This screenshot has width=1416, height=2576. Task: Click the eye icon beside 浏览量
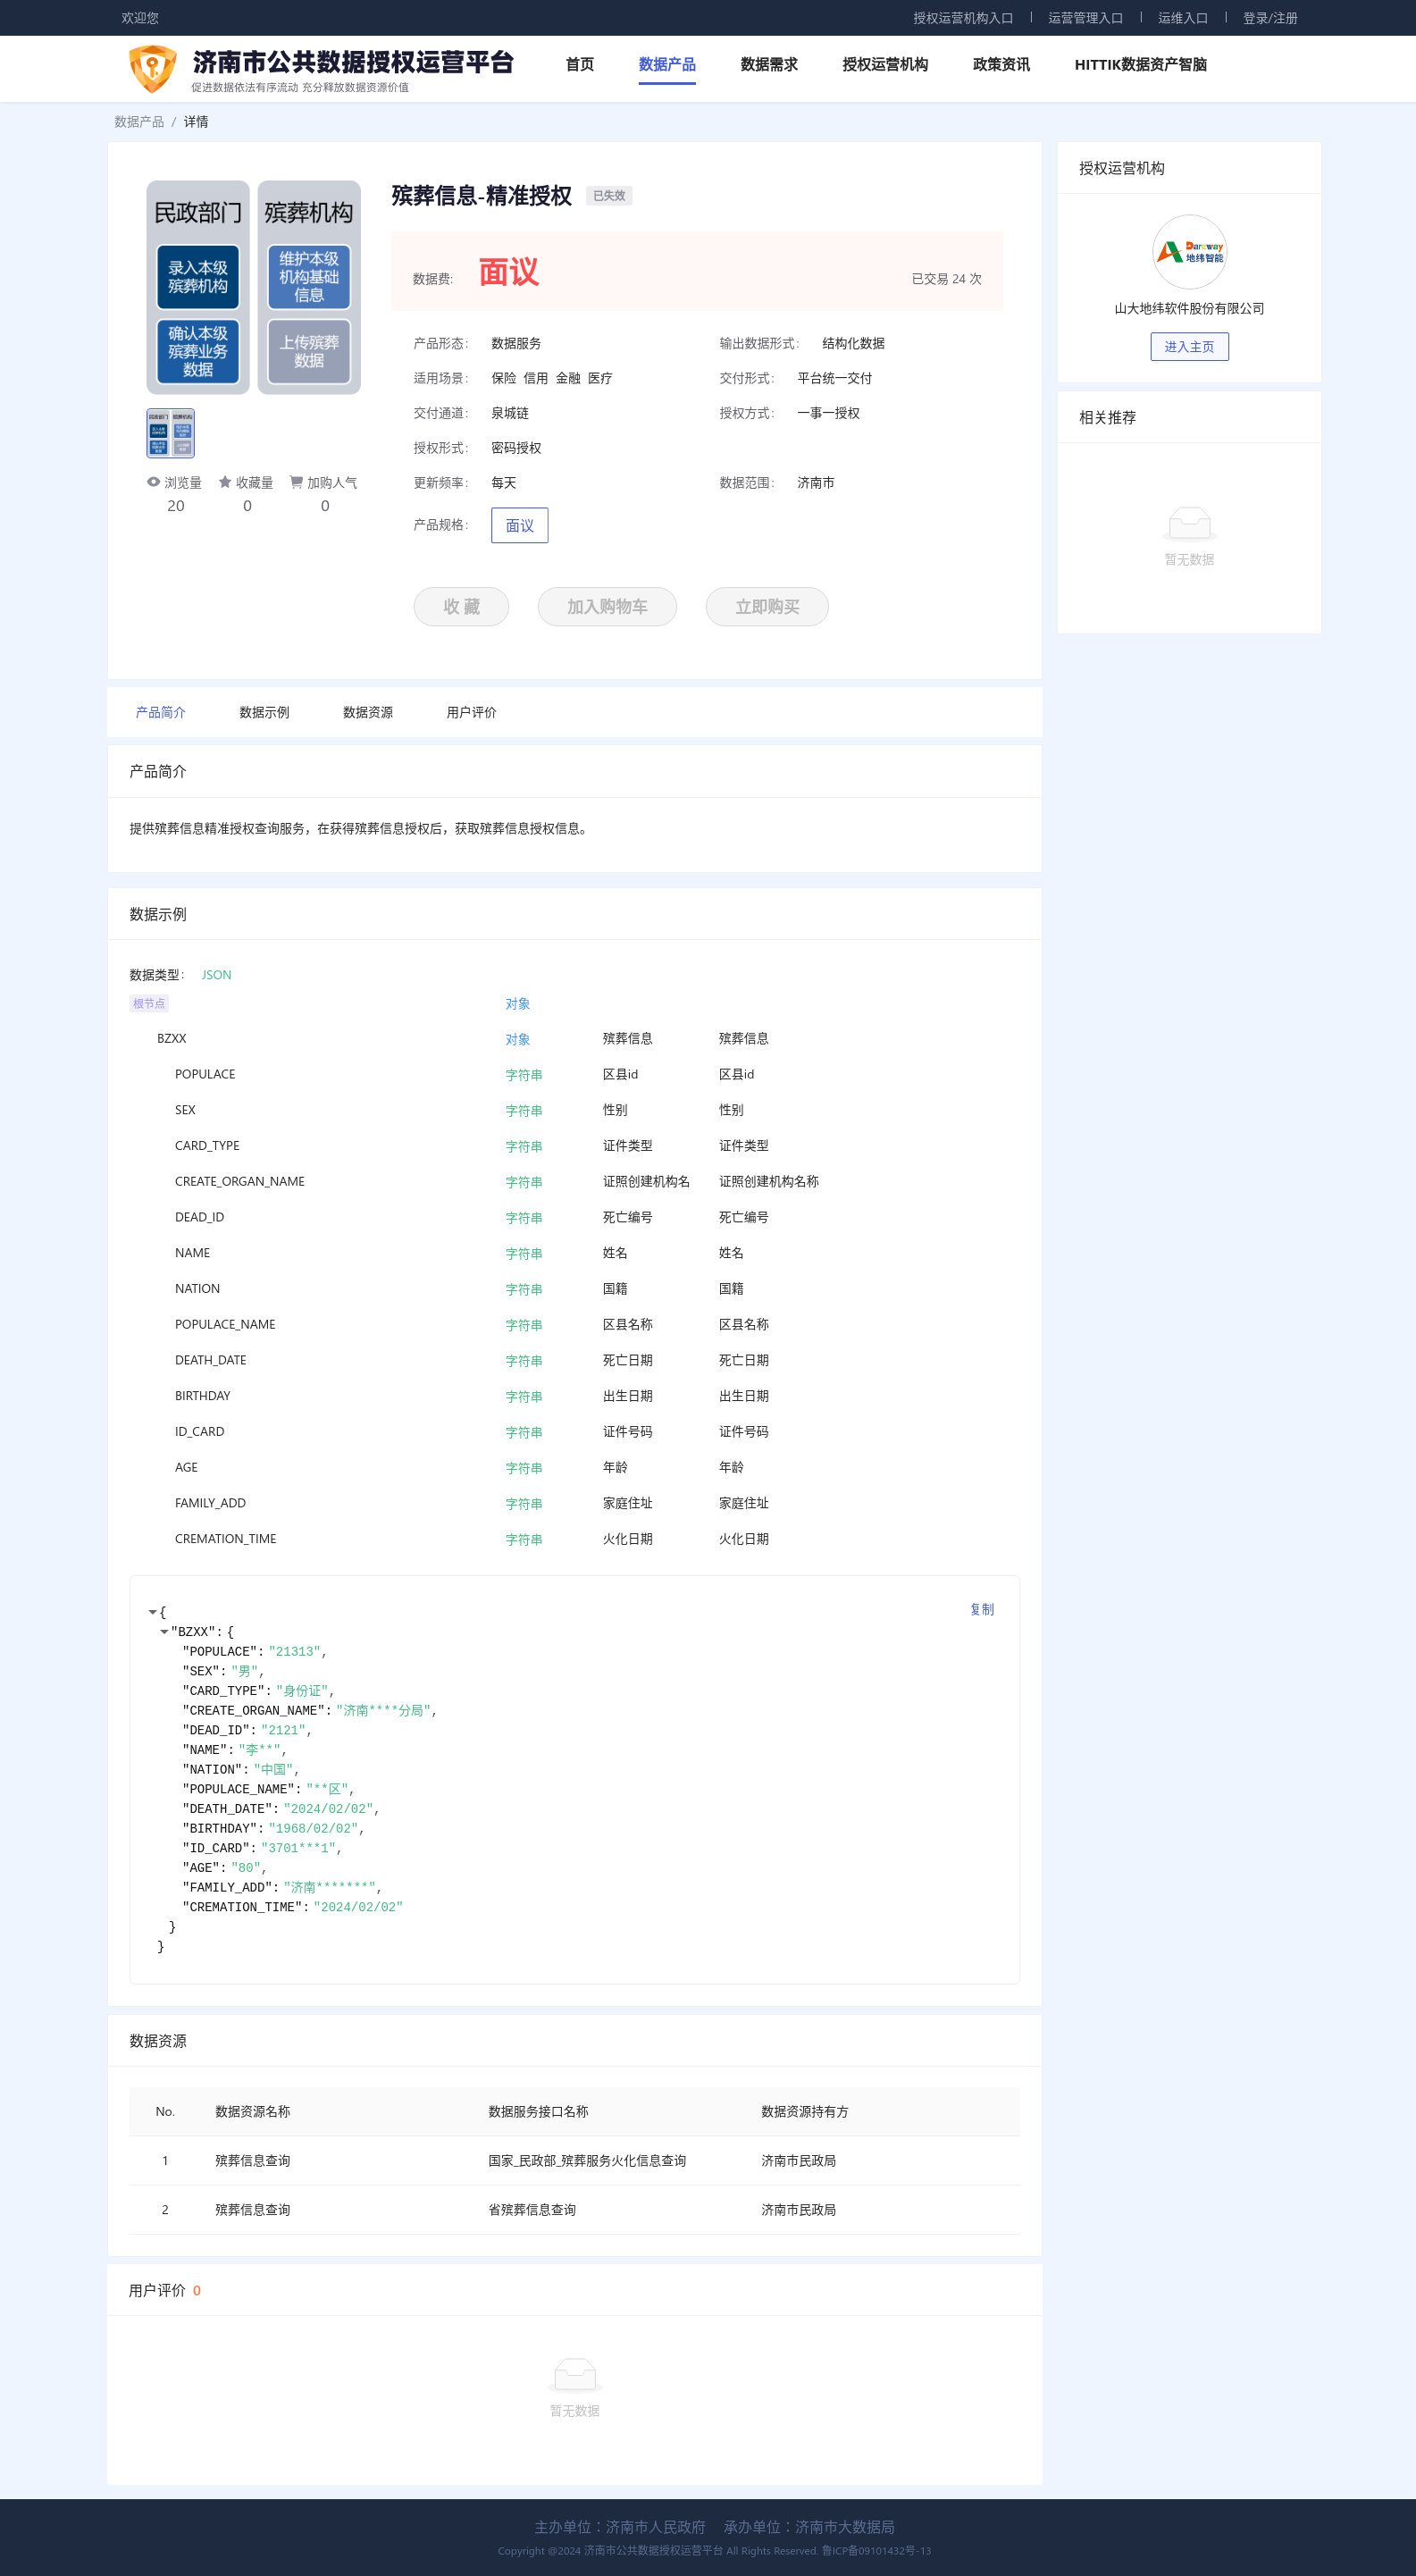(x=153, y=482)
